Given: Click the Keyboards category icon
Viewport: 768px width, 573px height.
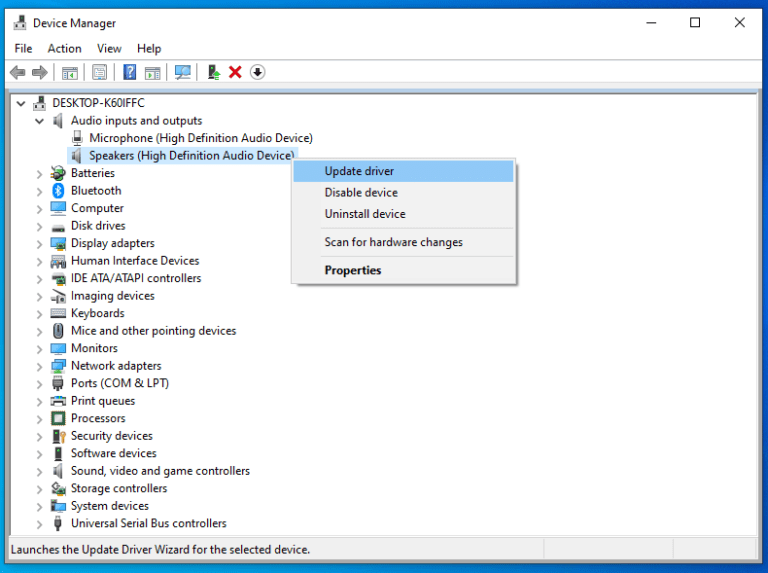Looking at the screenshot, I should [x=58, y=313].
